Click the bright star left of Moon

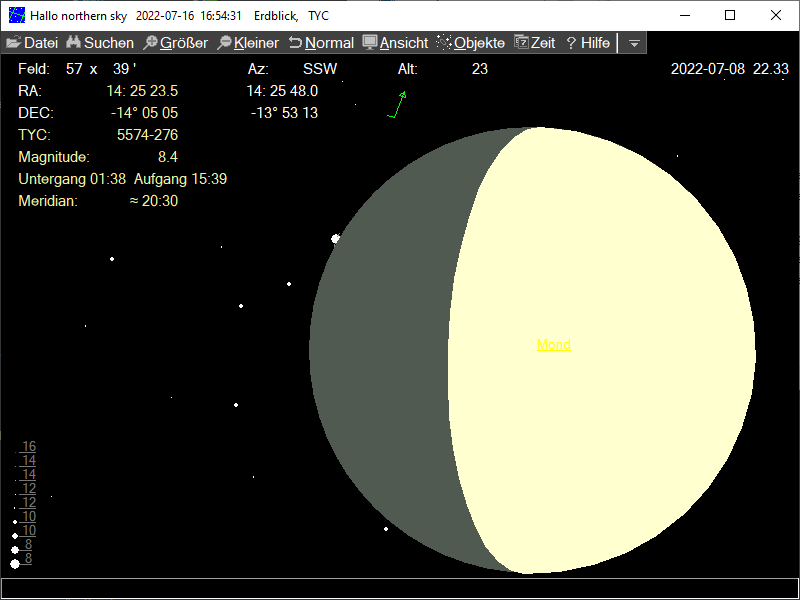335,238
